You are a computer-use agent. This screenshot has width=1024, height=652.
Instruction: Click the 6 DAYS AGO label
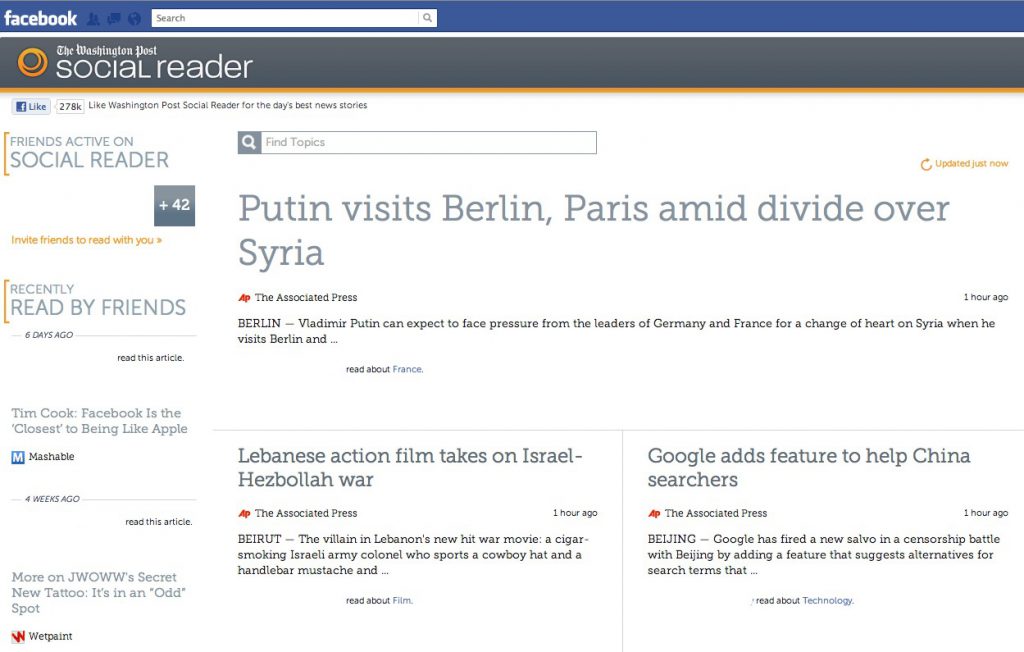pyautogui.click(x=49, y=334)
